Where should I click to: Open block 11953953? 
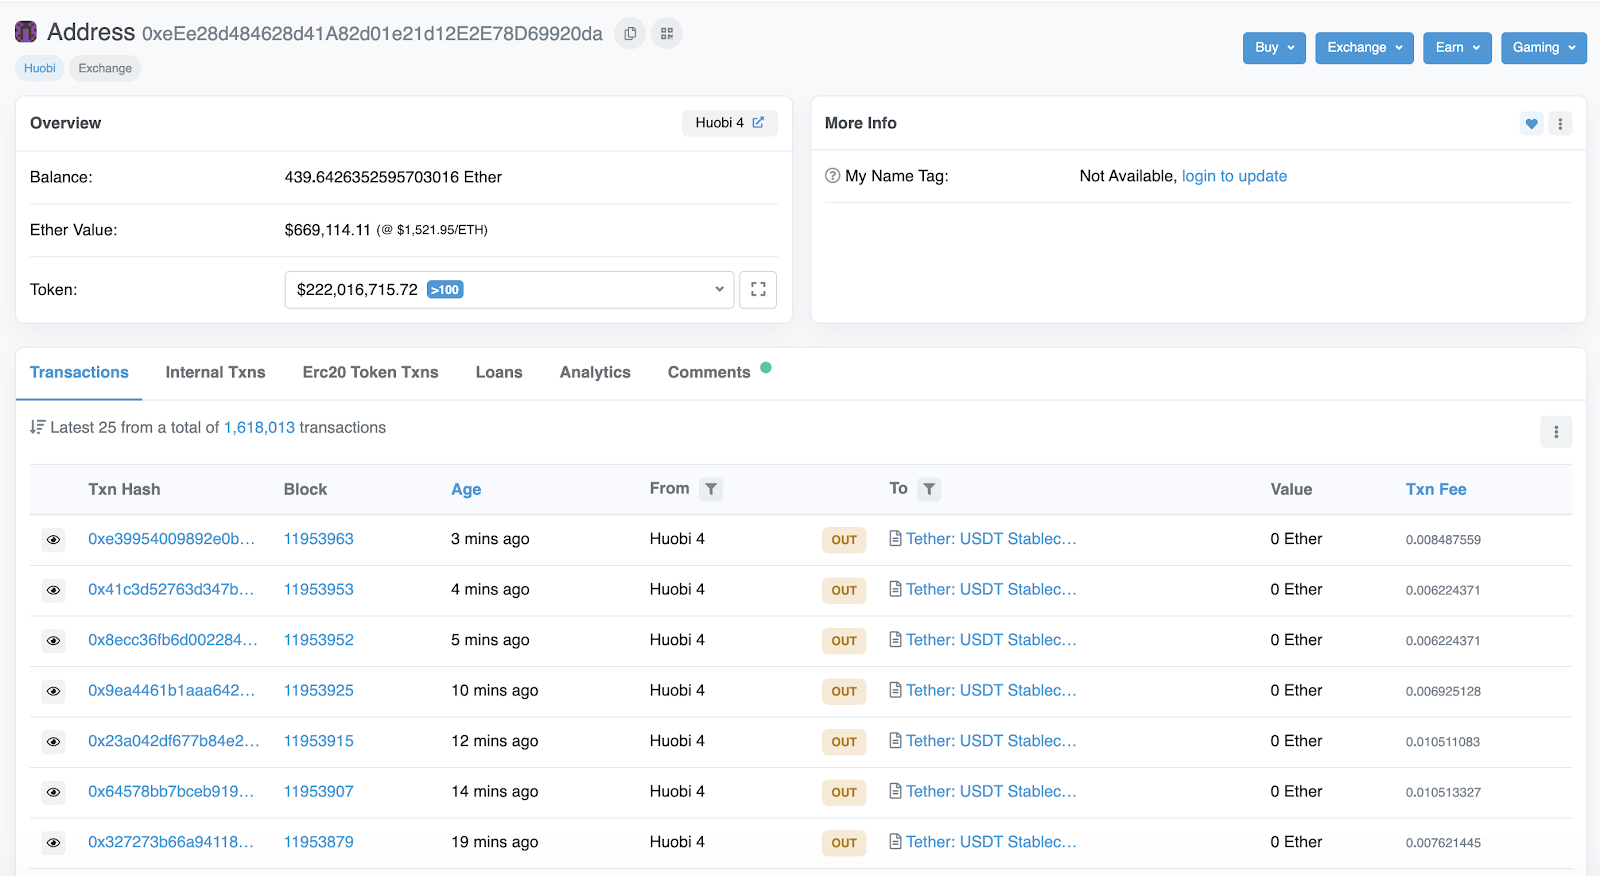coord(319,589)
